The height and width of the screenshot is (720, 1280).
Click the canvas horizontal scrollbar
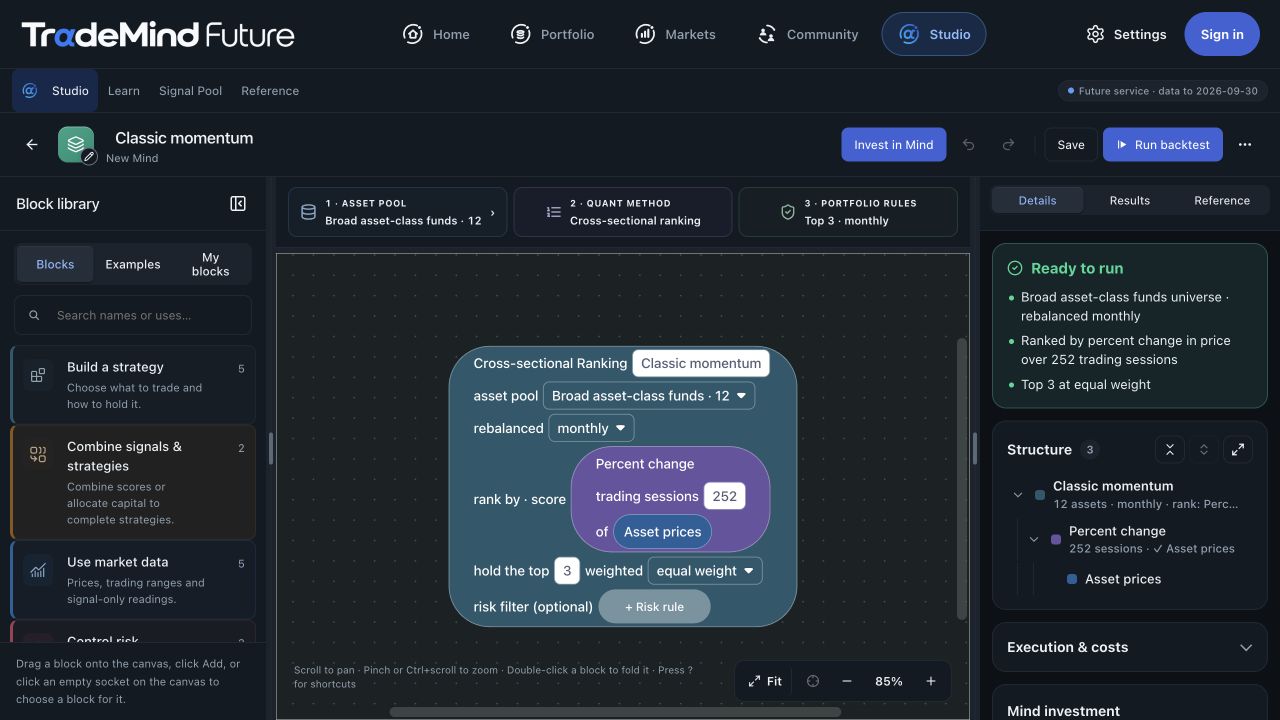tap(615, 712)
